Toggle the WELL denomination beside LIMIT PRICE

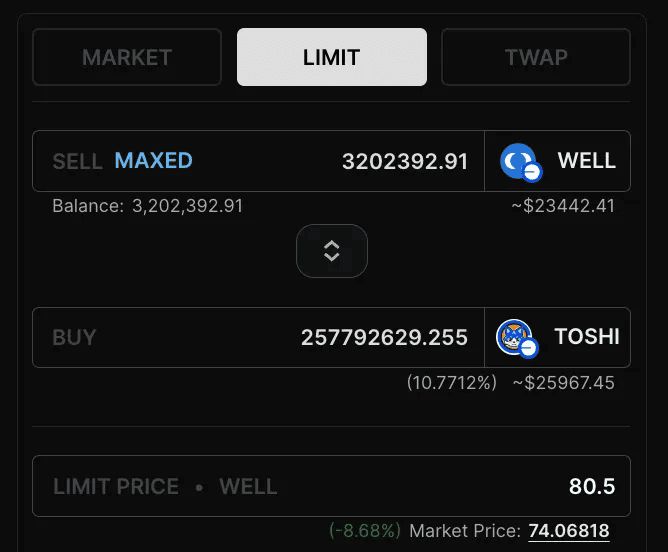click(248, 487)
